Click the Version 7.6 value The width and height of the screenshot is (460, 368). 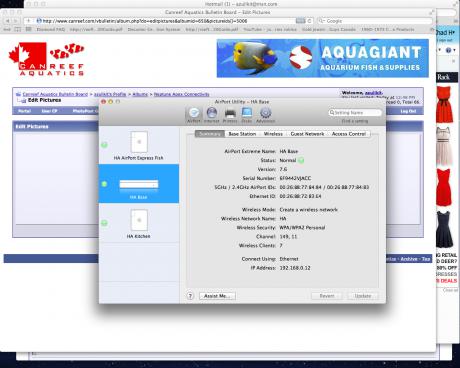coord(283,169)
